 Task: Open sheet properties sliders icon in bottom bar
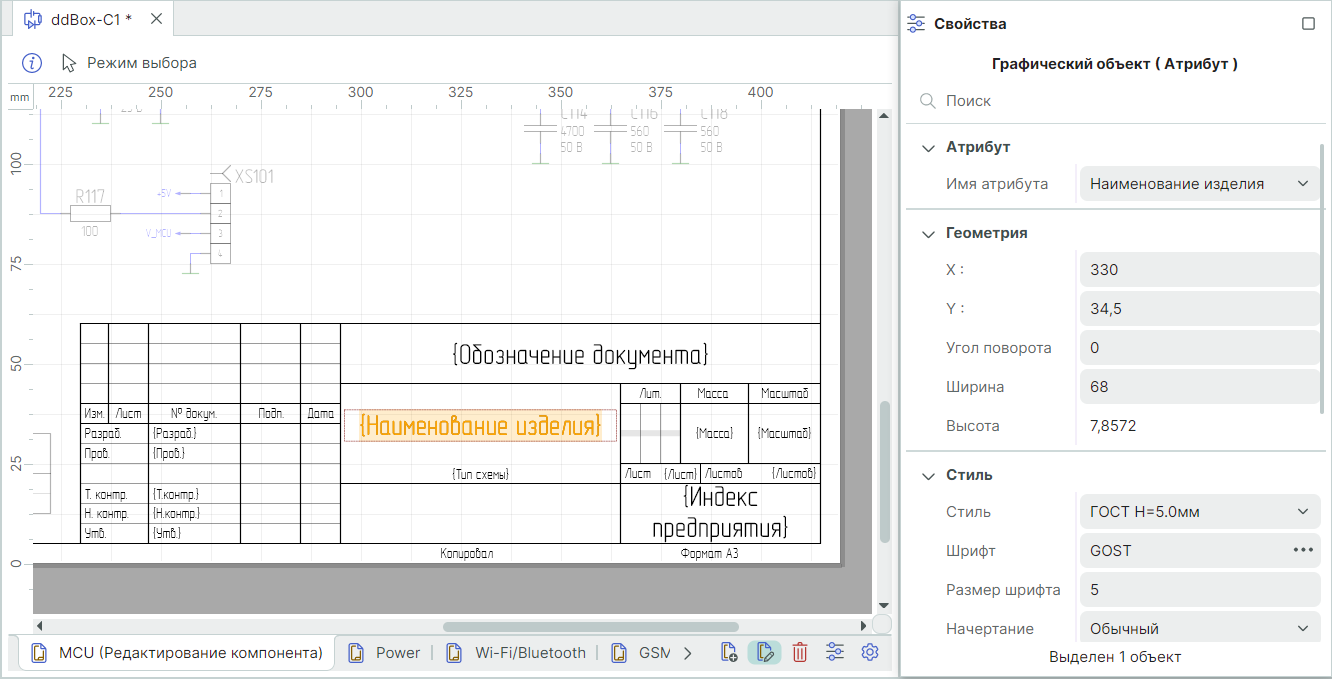click(x=835, y=653)
